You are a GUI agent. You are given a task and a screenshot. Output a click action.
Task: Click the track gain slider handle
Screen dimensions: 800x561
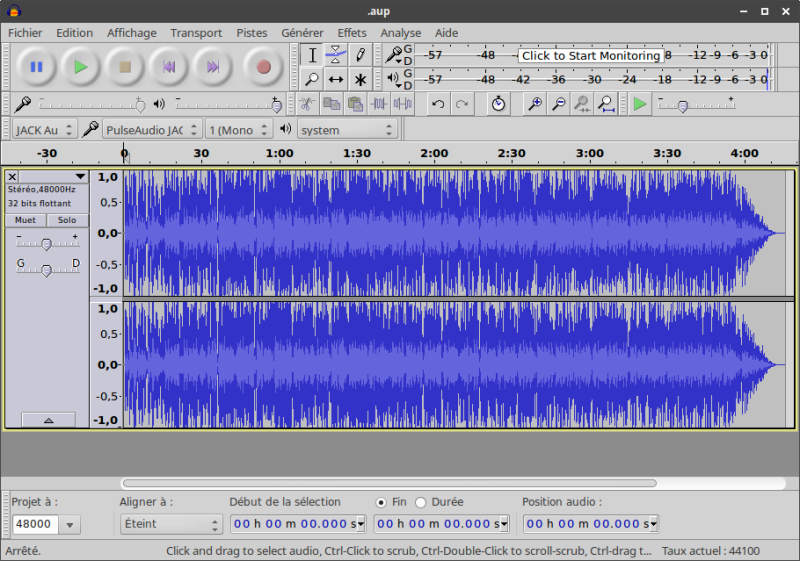tap(46, 244)
